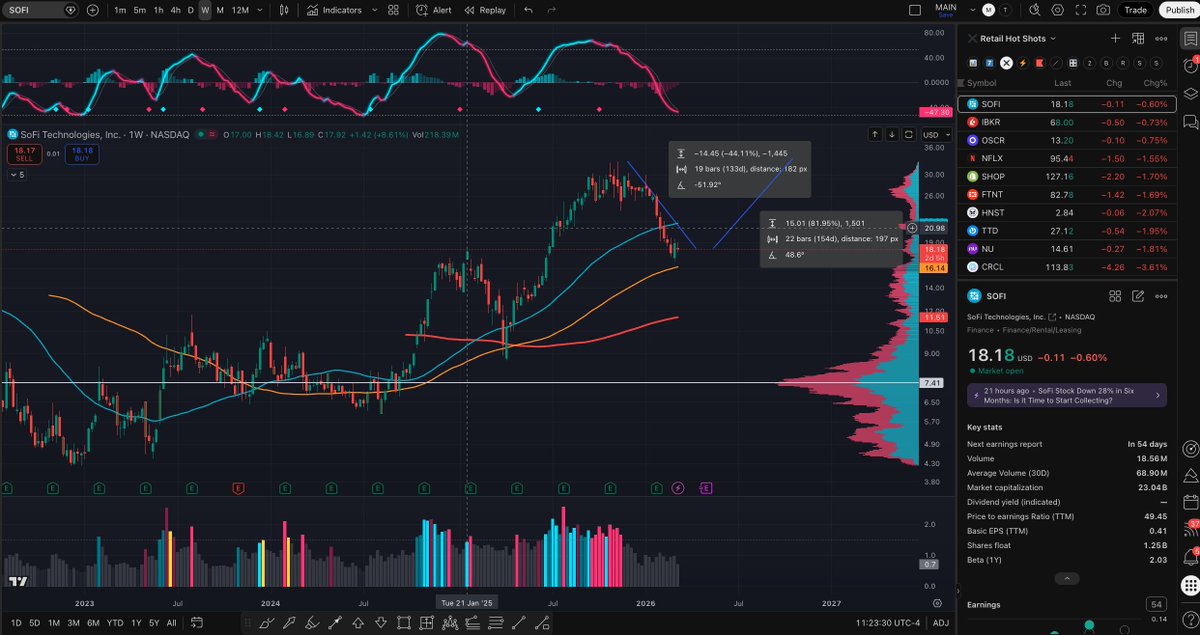Open the layout setup square icon
This screenshot has width=1200, height=635.
pos(915,10)
